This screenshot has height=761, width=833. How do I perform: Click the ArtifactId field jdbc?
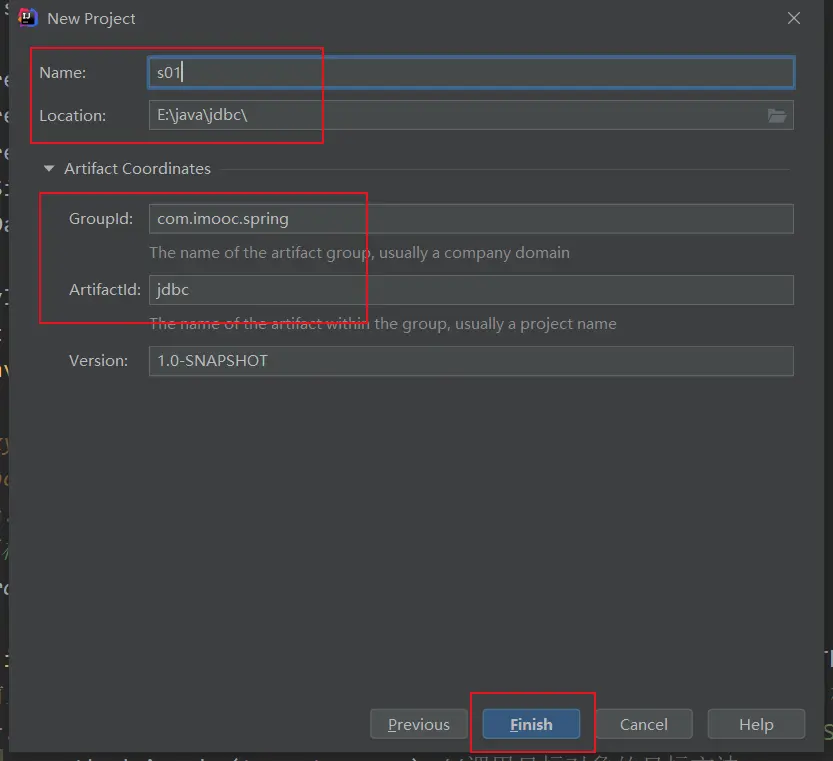(x=471, y=290)
